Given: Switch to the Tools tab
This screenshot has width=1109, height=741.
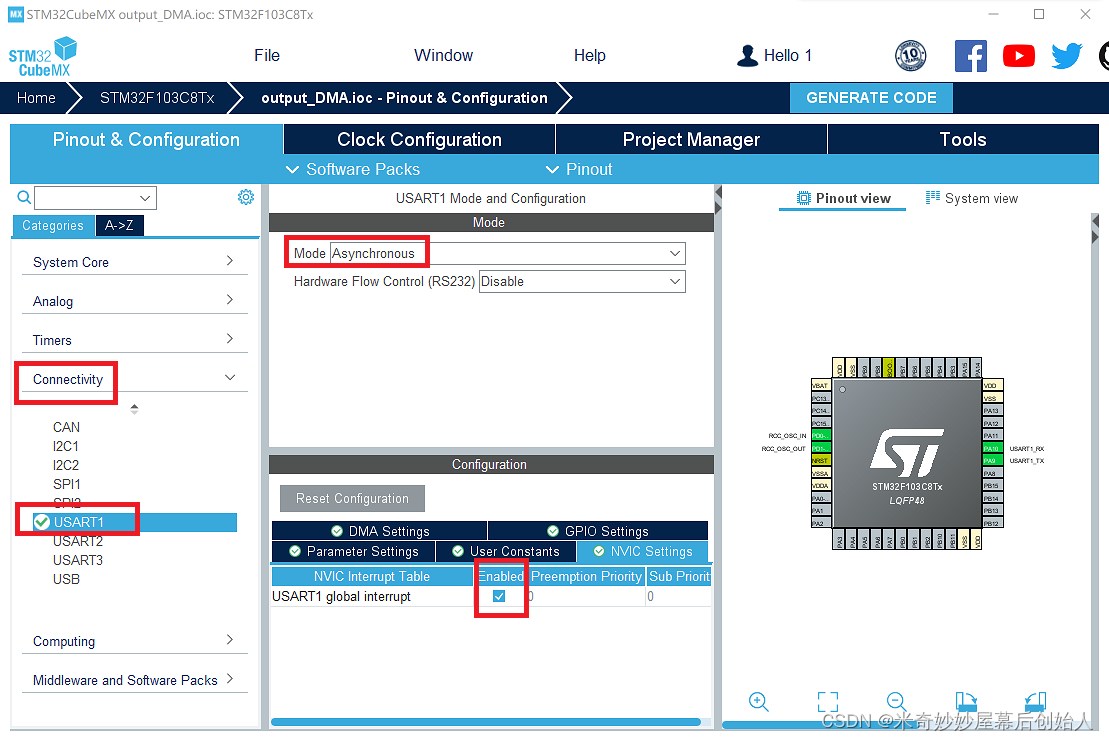Looking at the screenshot, I should click(963, 139).
